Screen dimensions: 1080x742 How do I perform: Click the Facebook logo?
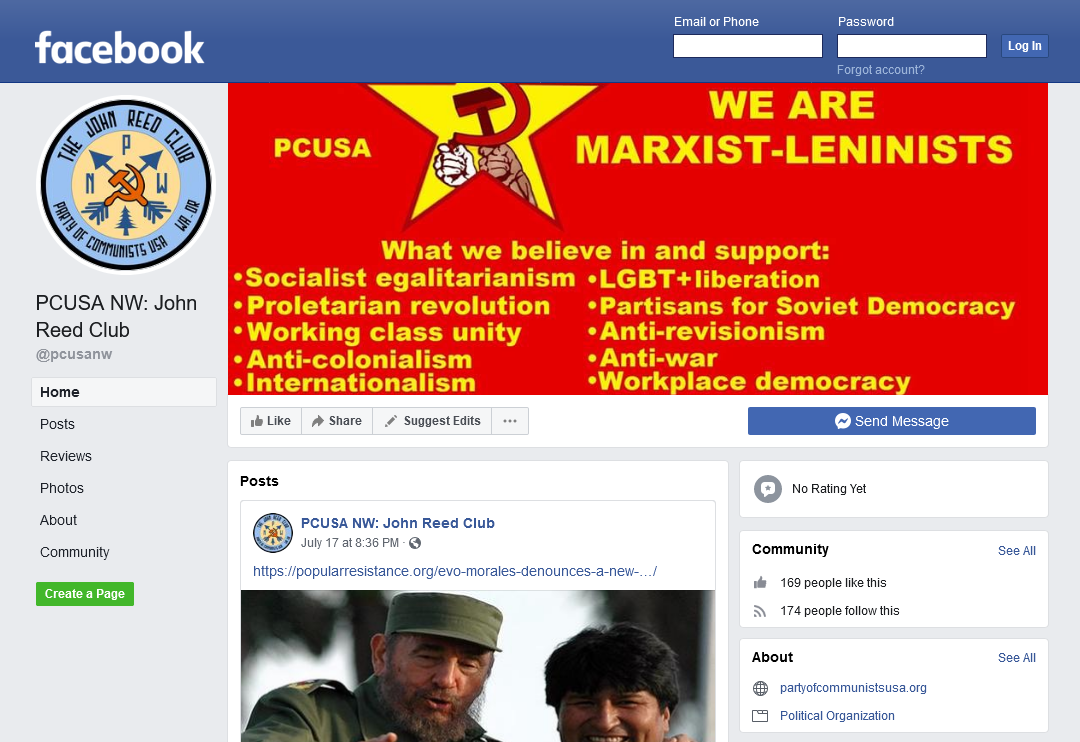119,48
